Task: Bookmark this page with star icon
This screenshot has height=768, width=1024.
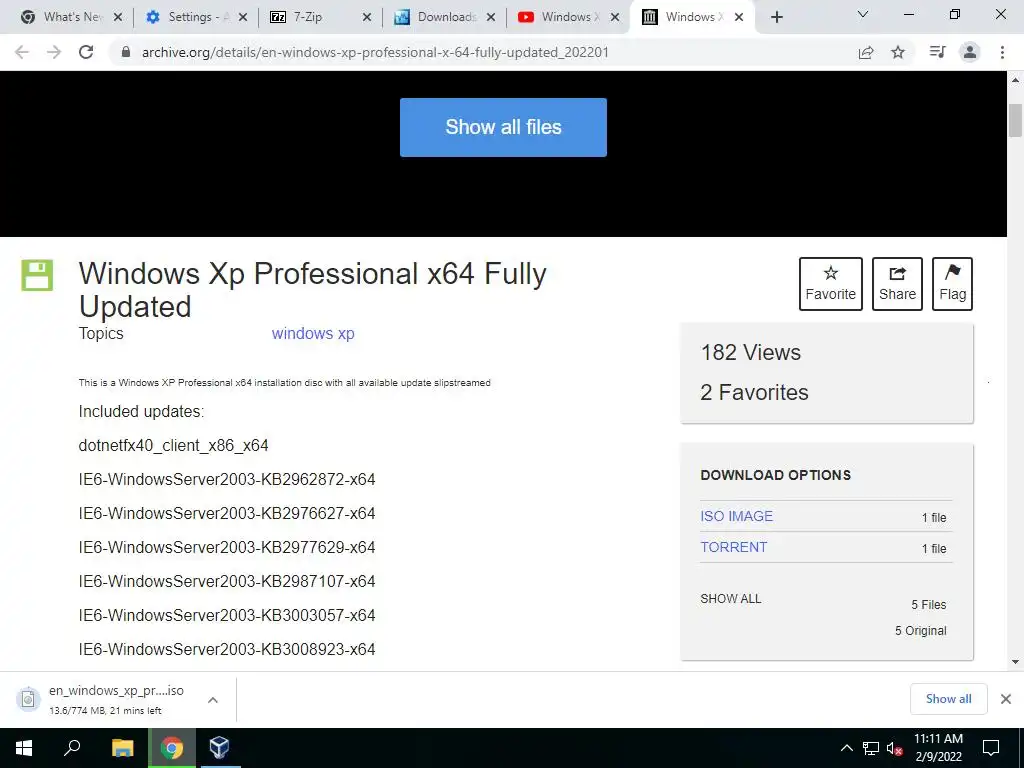Action: tap(898, 52)
